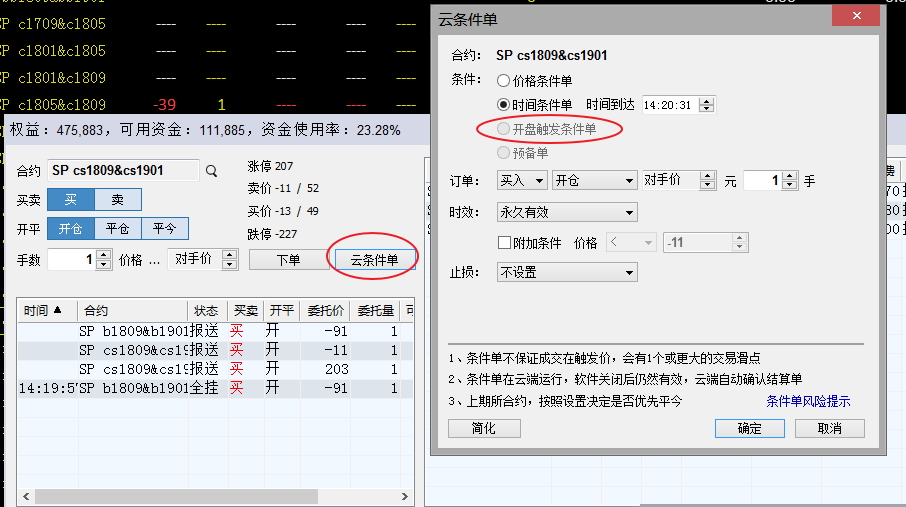Screen dimensions: 906x507
Task: Open the 条件单风险提示 link
Action: pos(808,402)
